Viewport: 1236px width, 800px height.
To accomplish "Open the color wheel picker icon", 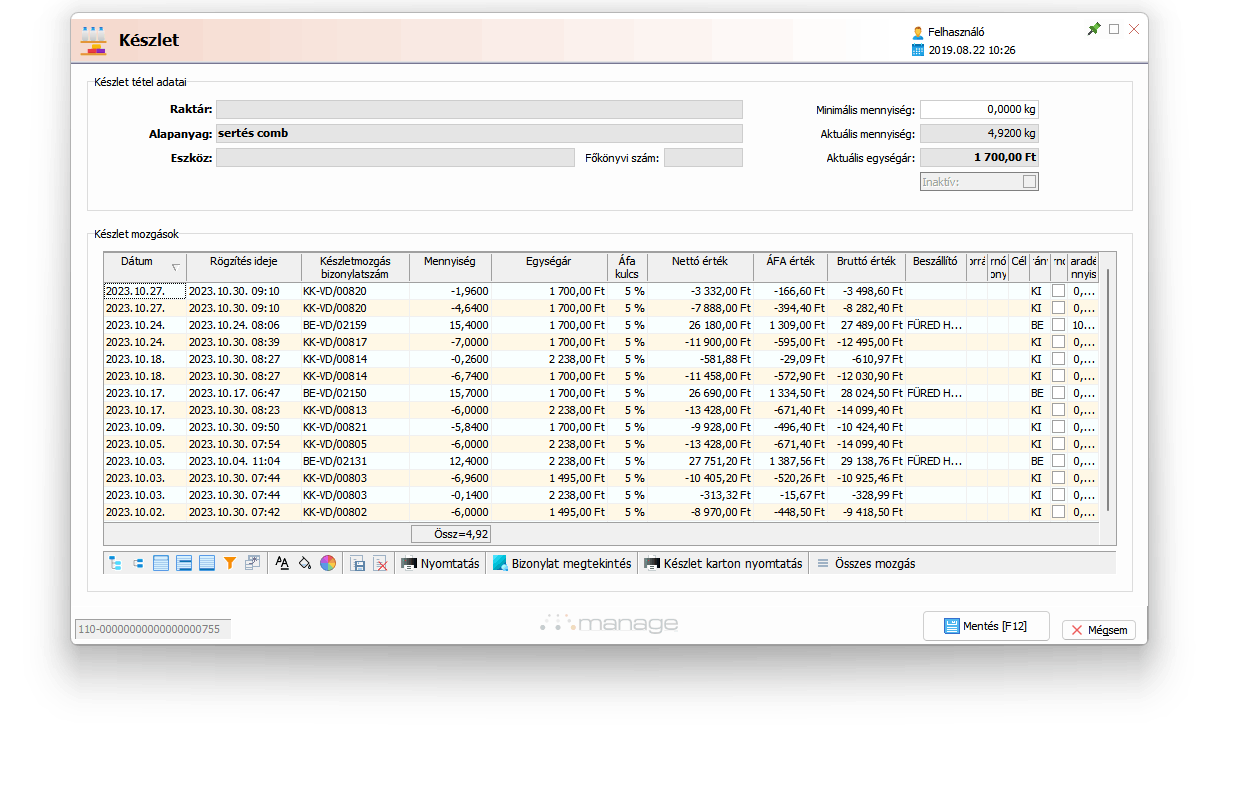I will 328,564.
